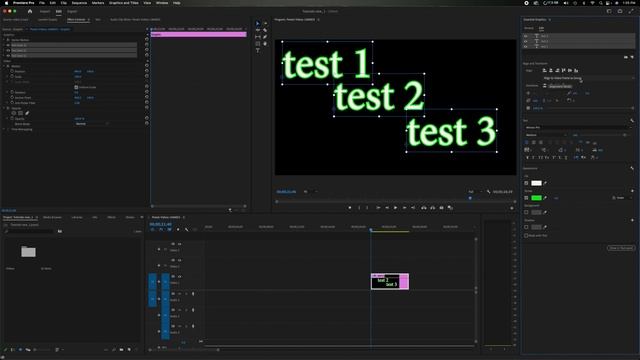Open the Graphics and Titles menu

[x=124, y=3]
